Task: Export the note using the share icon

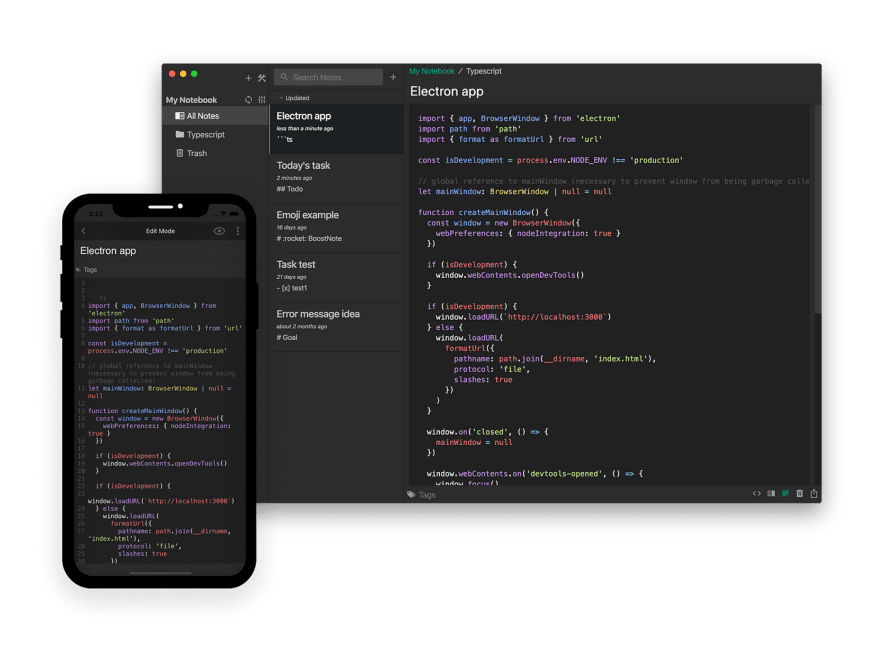Action: coord(814,493)
